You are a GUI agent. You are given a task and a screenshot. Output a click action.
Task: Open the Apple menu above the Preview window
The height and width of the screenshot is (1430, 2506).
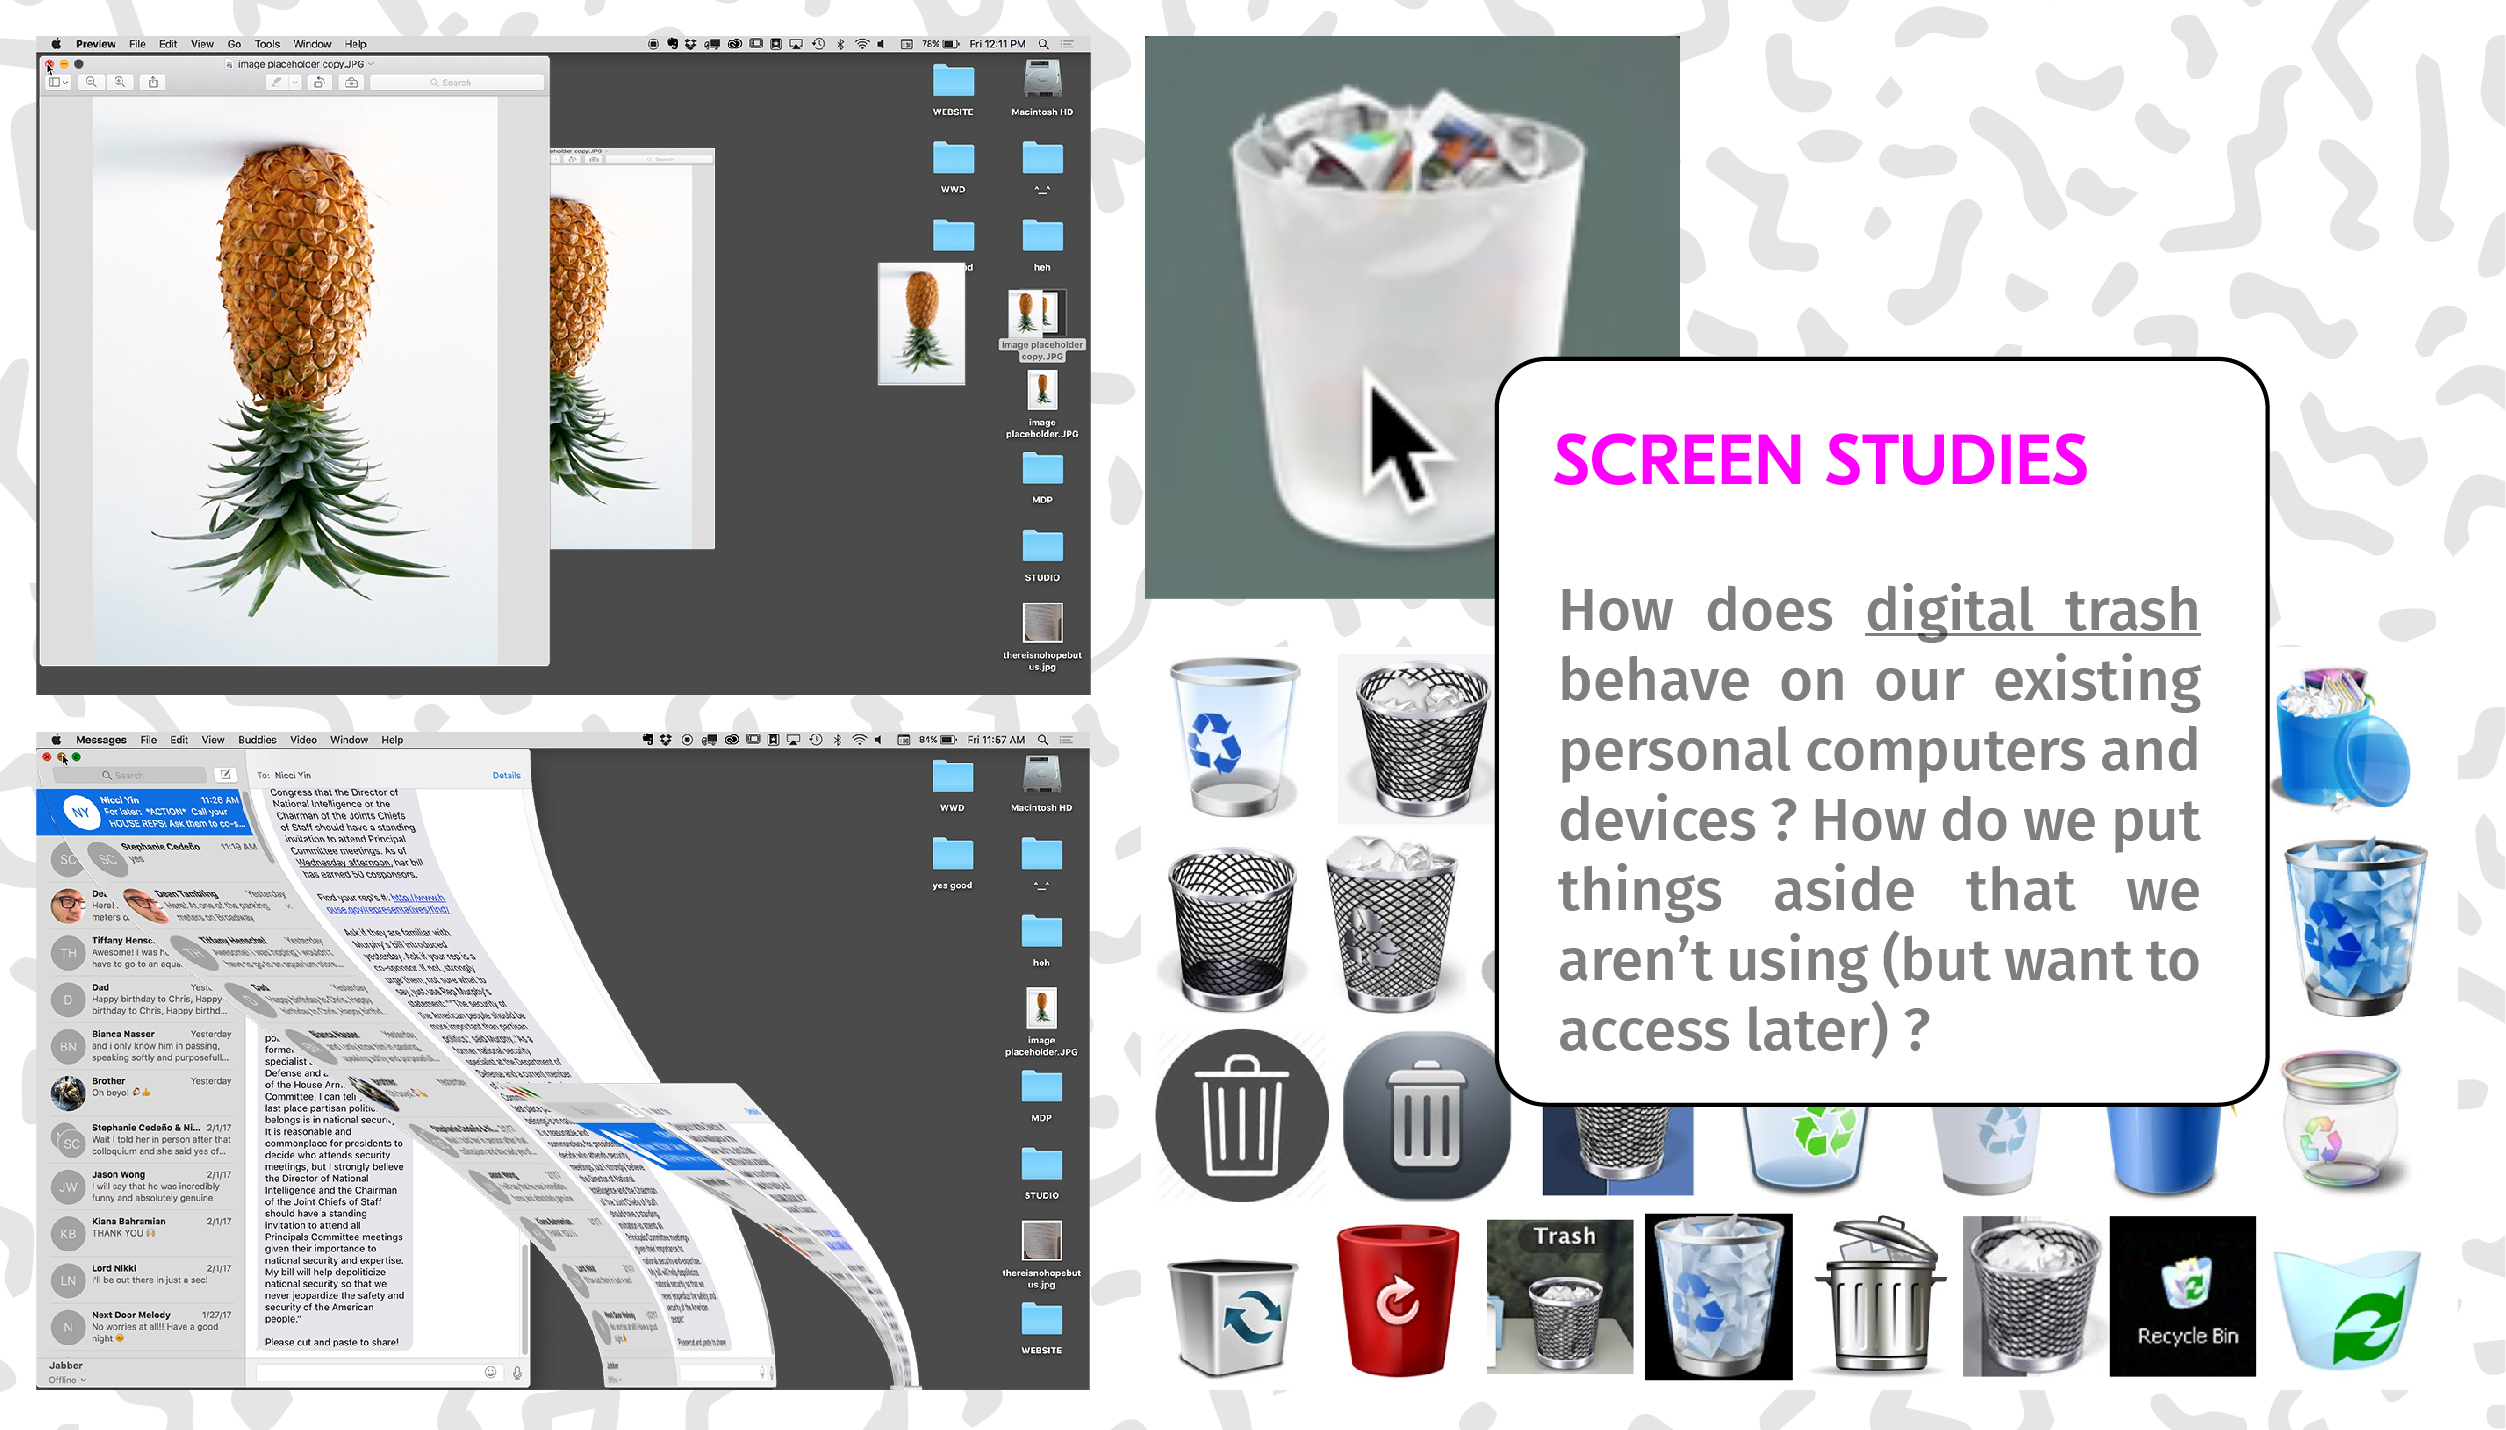coord(56,44)
